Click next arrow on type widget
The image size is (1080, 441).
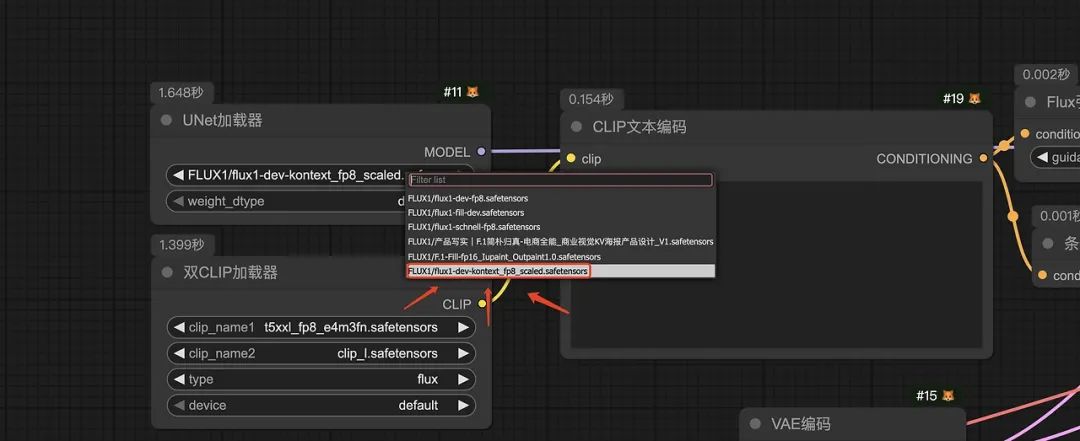(x=464, y=379)
